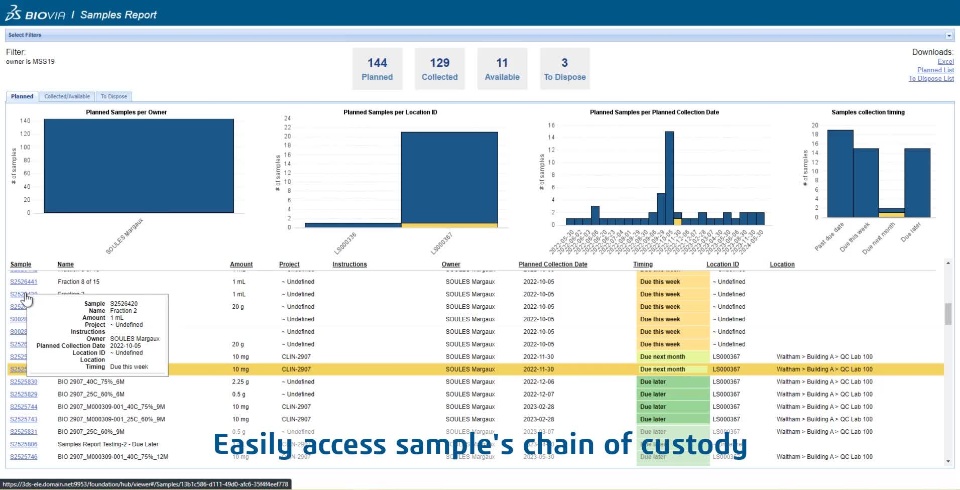Click the '2022-12-06' collection date cell
The width and height of the screenshot is (960, 490).
(x=538, y=382)
